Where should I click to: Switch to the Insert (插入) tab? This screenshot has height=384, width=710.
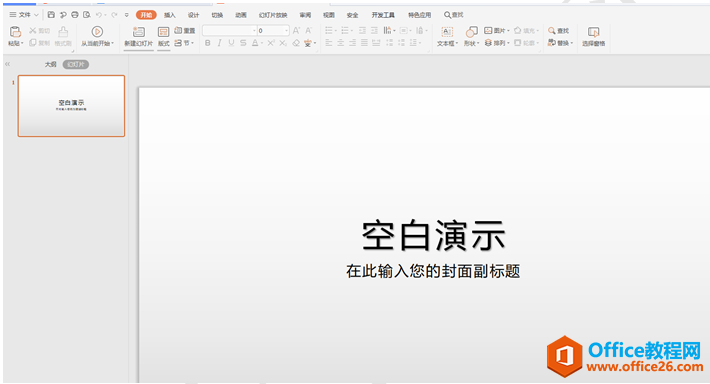[x=170, y=15]
